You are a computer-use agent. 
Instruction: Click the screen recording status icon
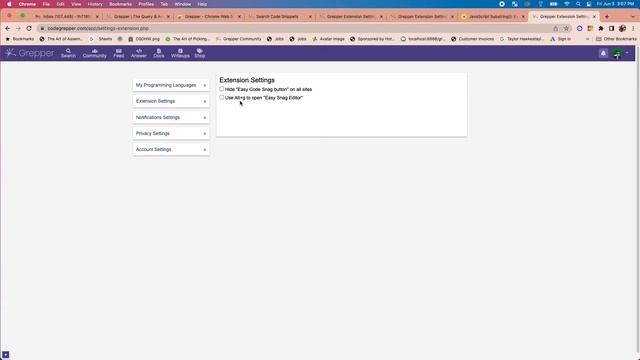pos(502,4)
